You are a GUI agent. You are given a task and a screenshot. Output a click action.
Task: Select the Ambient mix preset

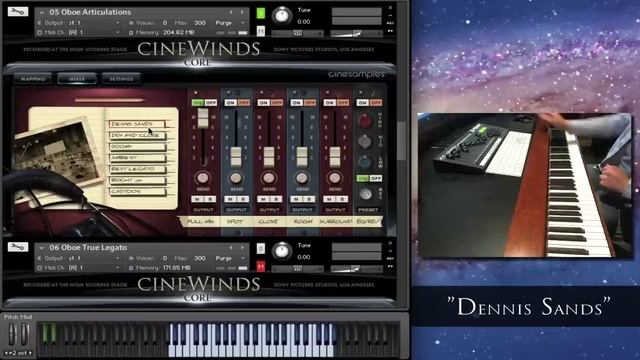pos(138,158)
